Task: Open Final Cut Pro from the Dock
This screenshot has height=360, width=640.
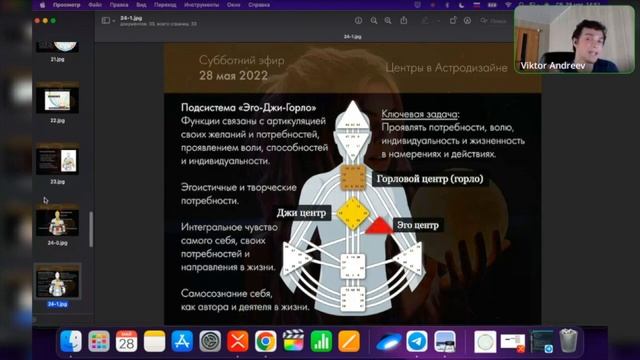Action: (293, 341)
